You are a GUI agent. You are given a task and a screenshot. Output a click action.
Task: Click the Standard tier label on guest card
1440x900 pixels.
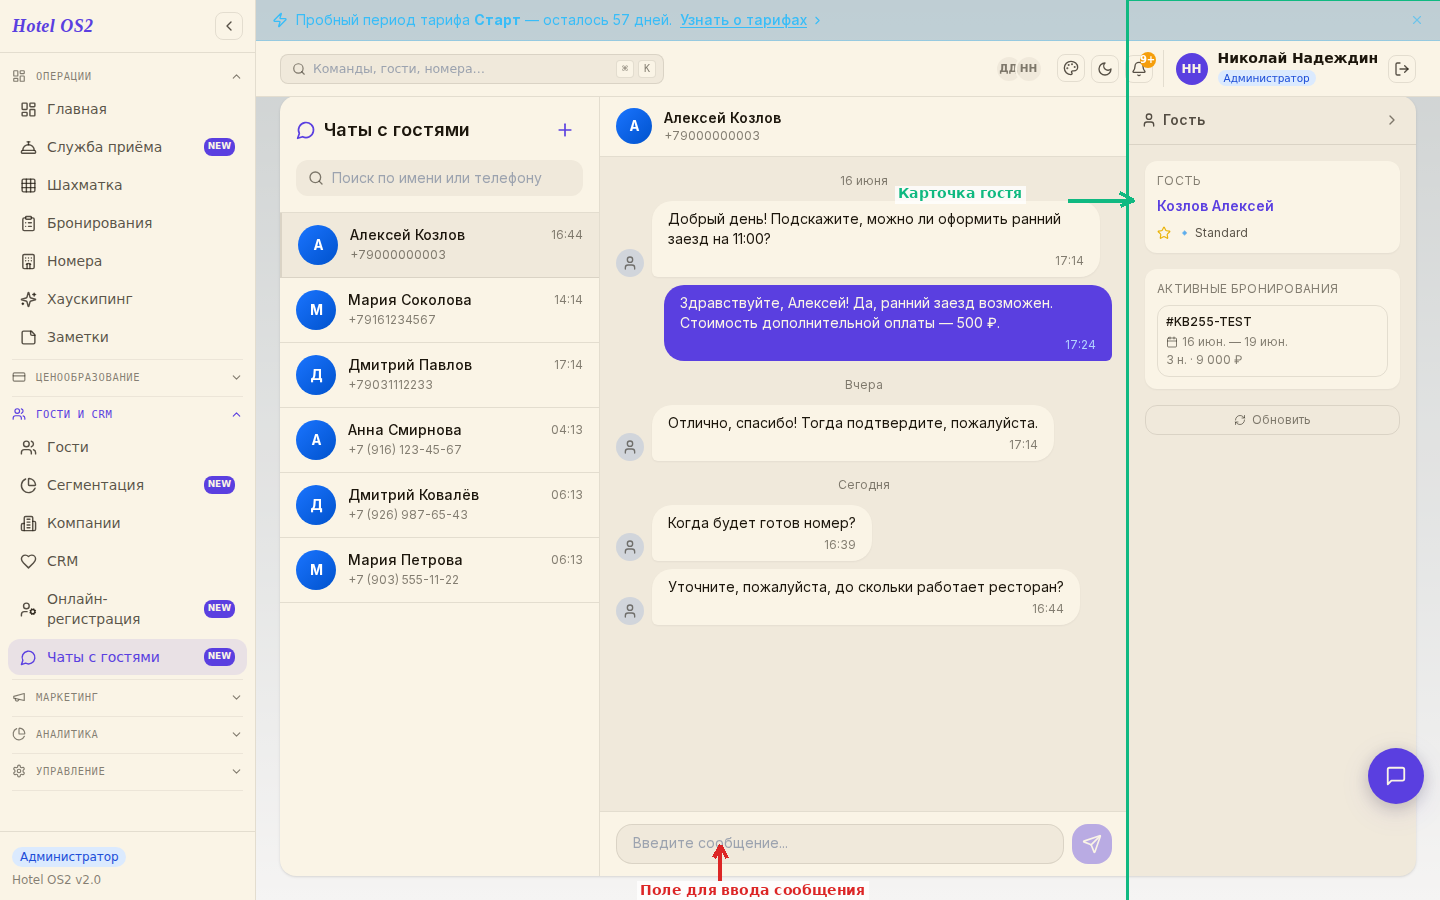(x=1221, y=233)
